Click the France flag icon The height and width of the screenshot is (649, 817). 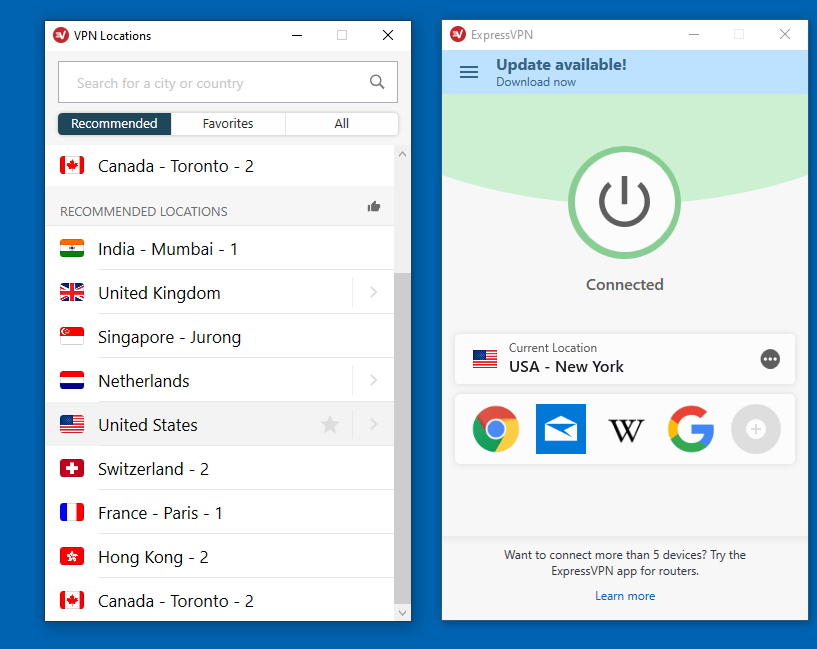click(x=72, y=512)
